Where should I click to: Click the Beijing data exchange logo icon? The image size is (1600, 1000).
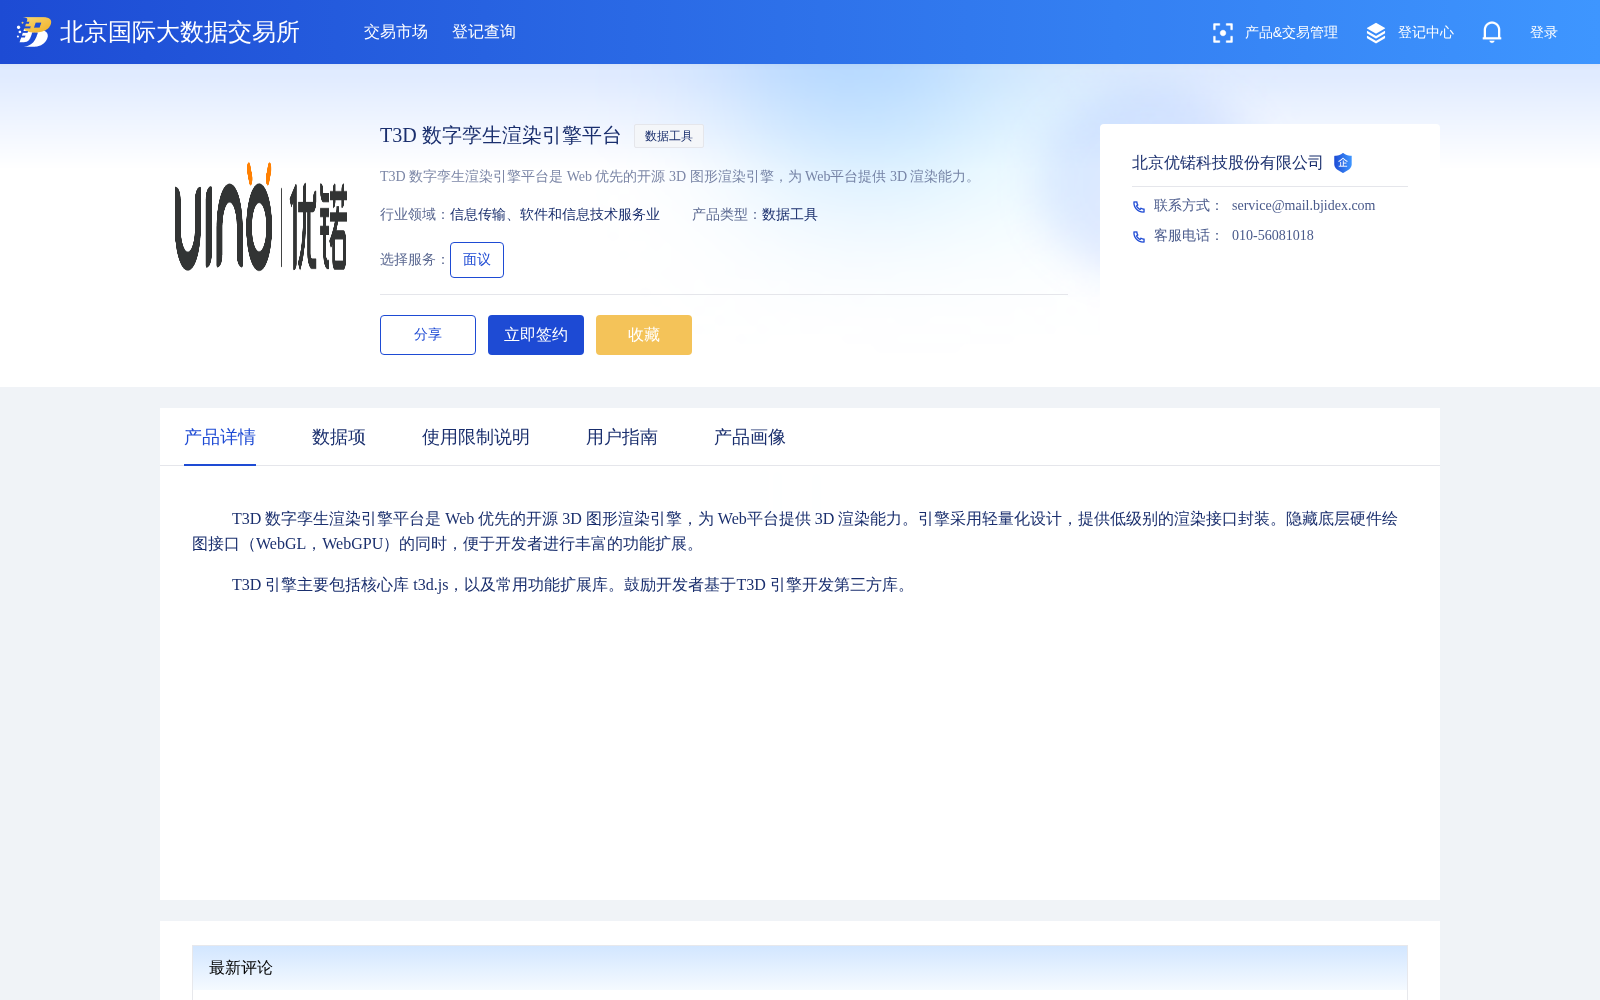34,32
